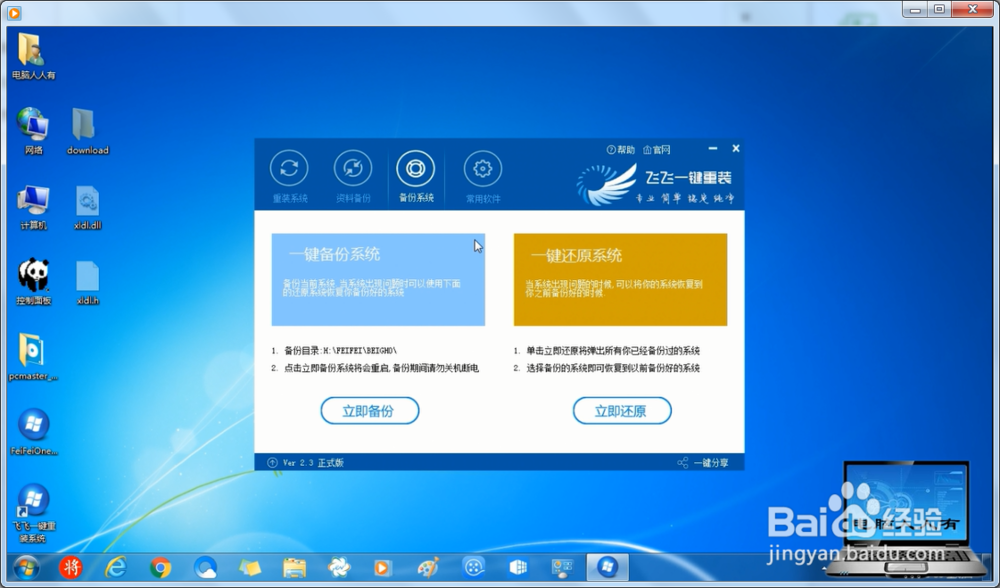The height and width of the screenshot is (588, 1000).
Task: Open the sticky notes taskbar icon
Action: point(250,567)
